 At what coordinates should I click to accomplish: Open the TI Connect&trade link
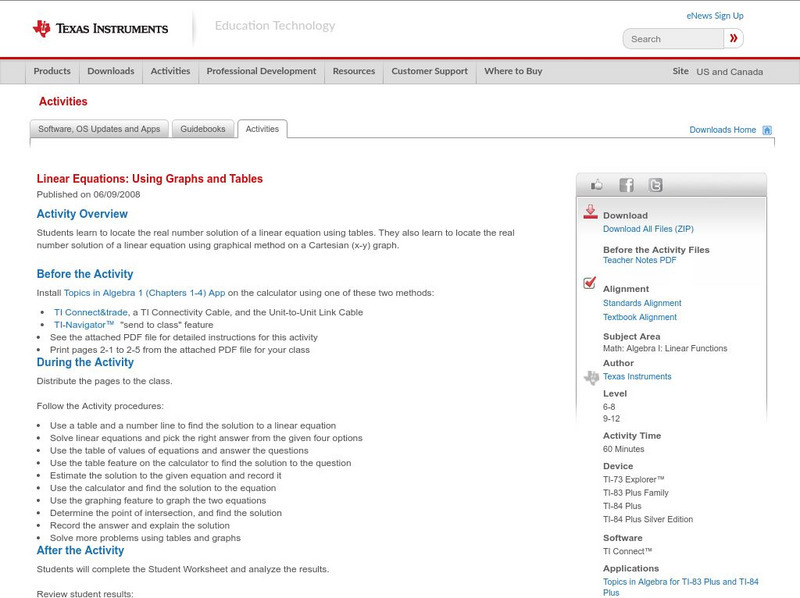[x=91, y=312]
